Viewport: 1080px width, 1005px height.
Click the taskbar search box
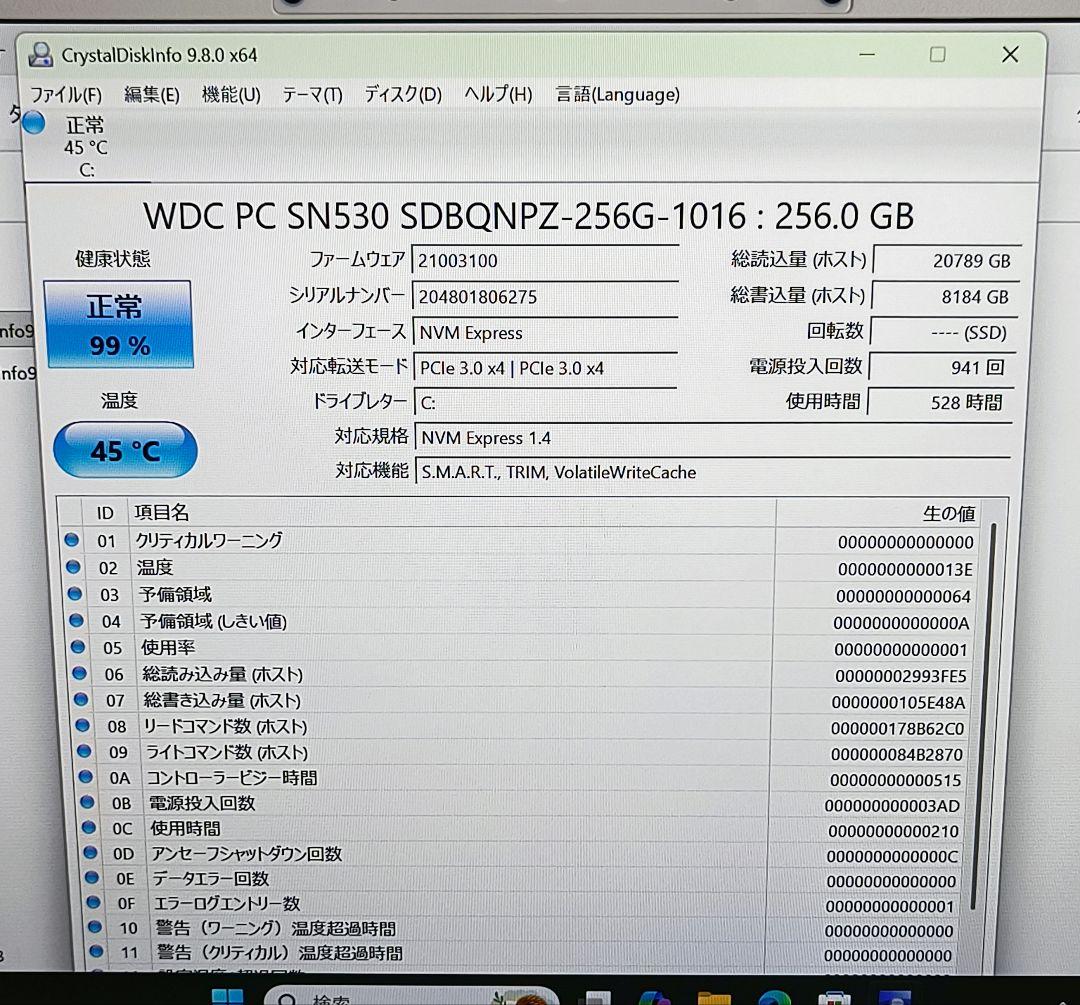click(411, 996)
